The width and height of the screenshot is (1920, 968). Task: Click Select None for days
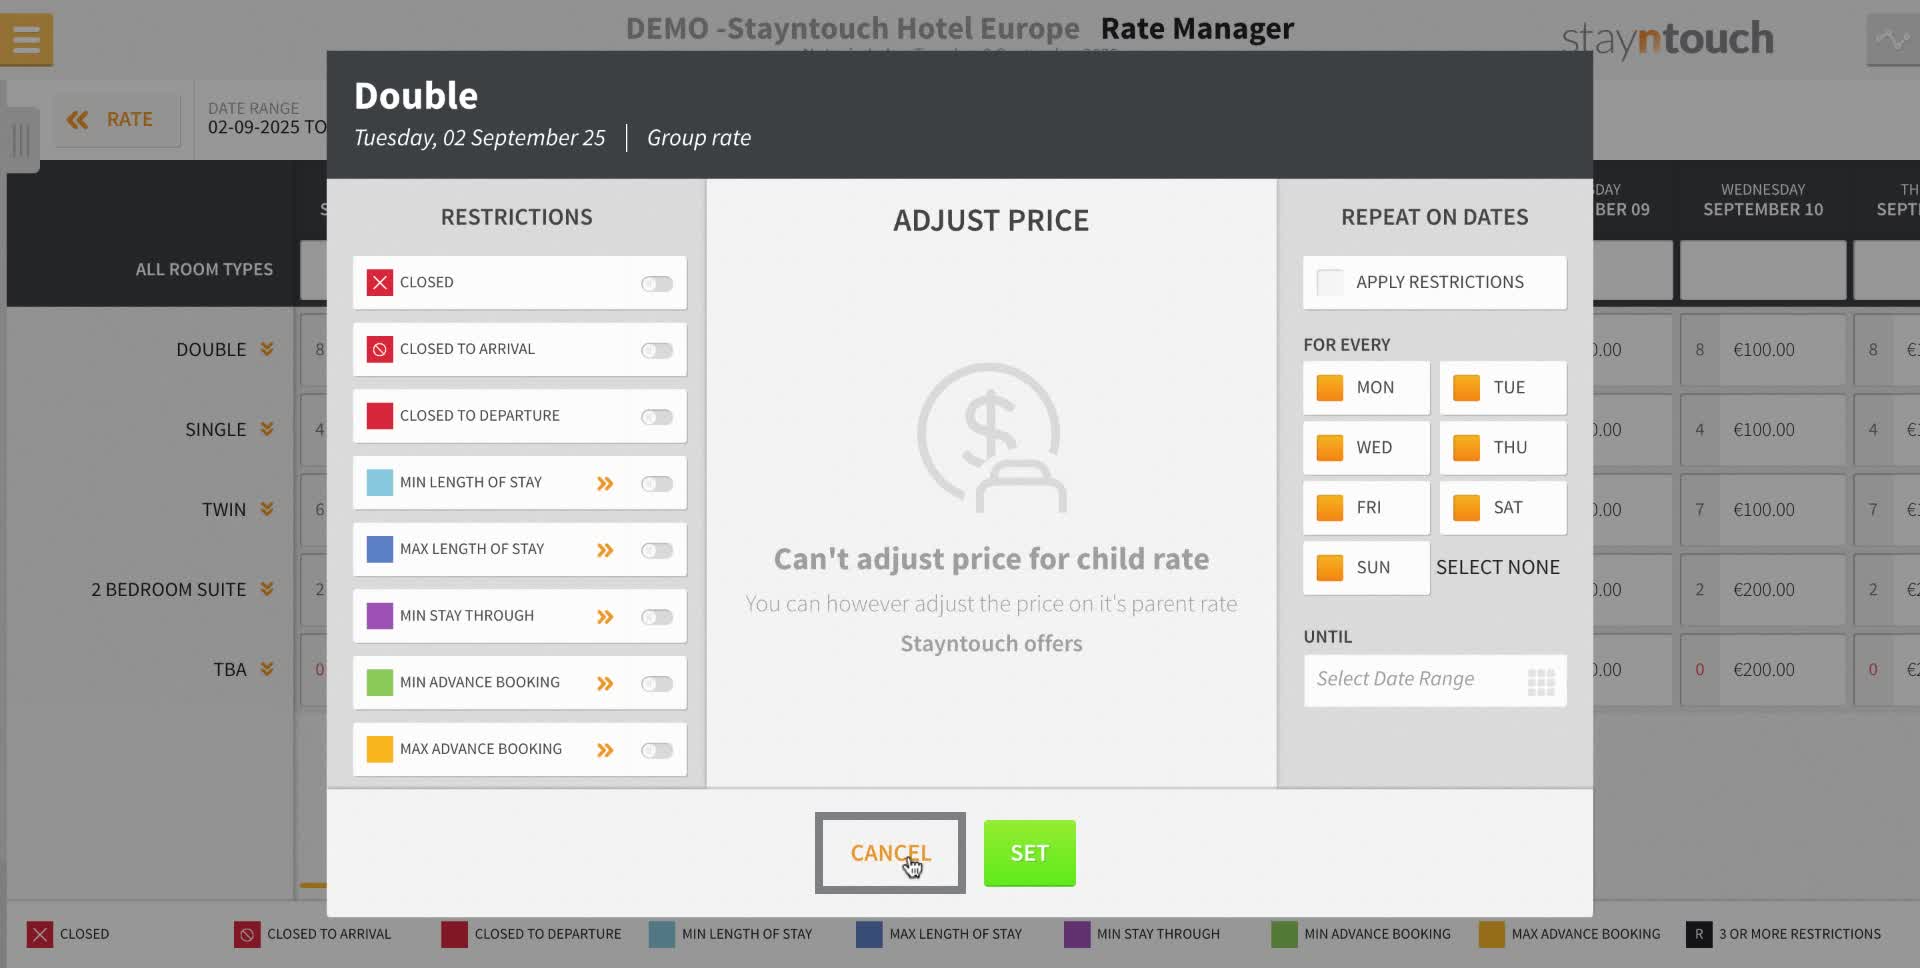(x=1497, y=568)
